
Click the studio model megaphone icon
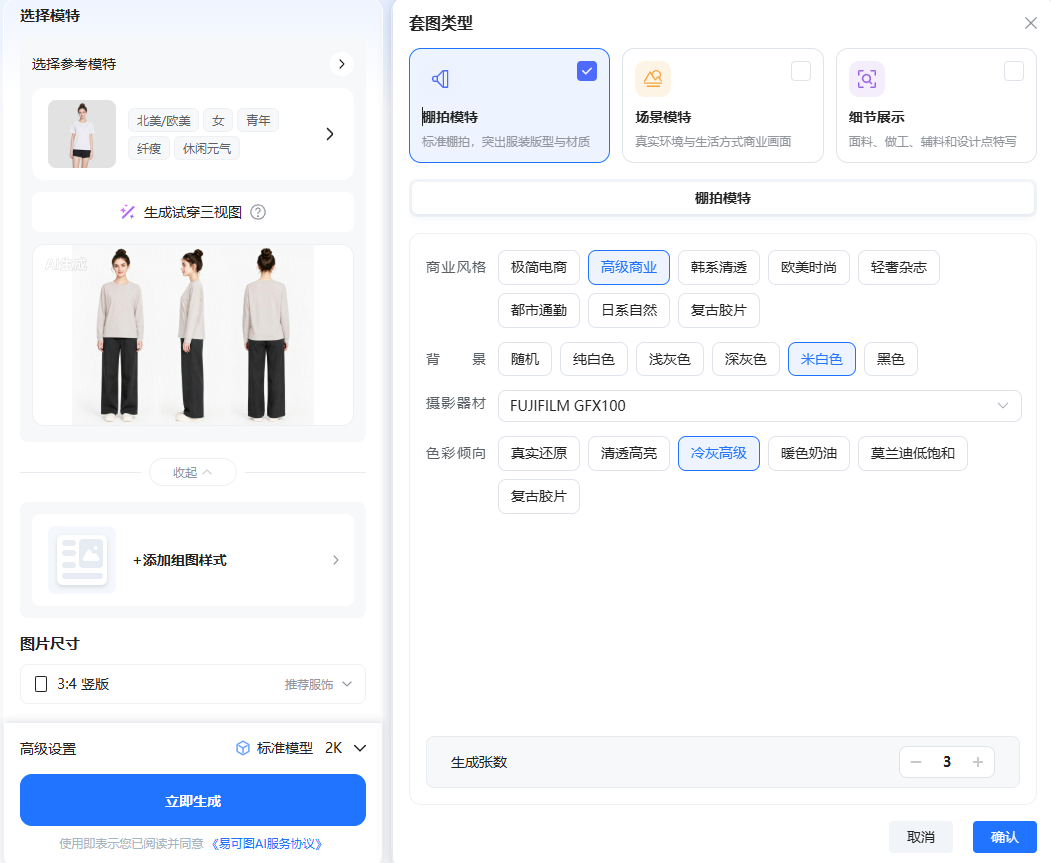coord(440,79)
